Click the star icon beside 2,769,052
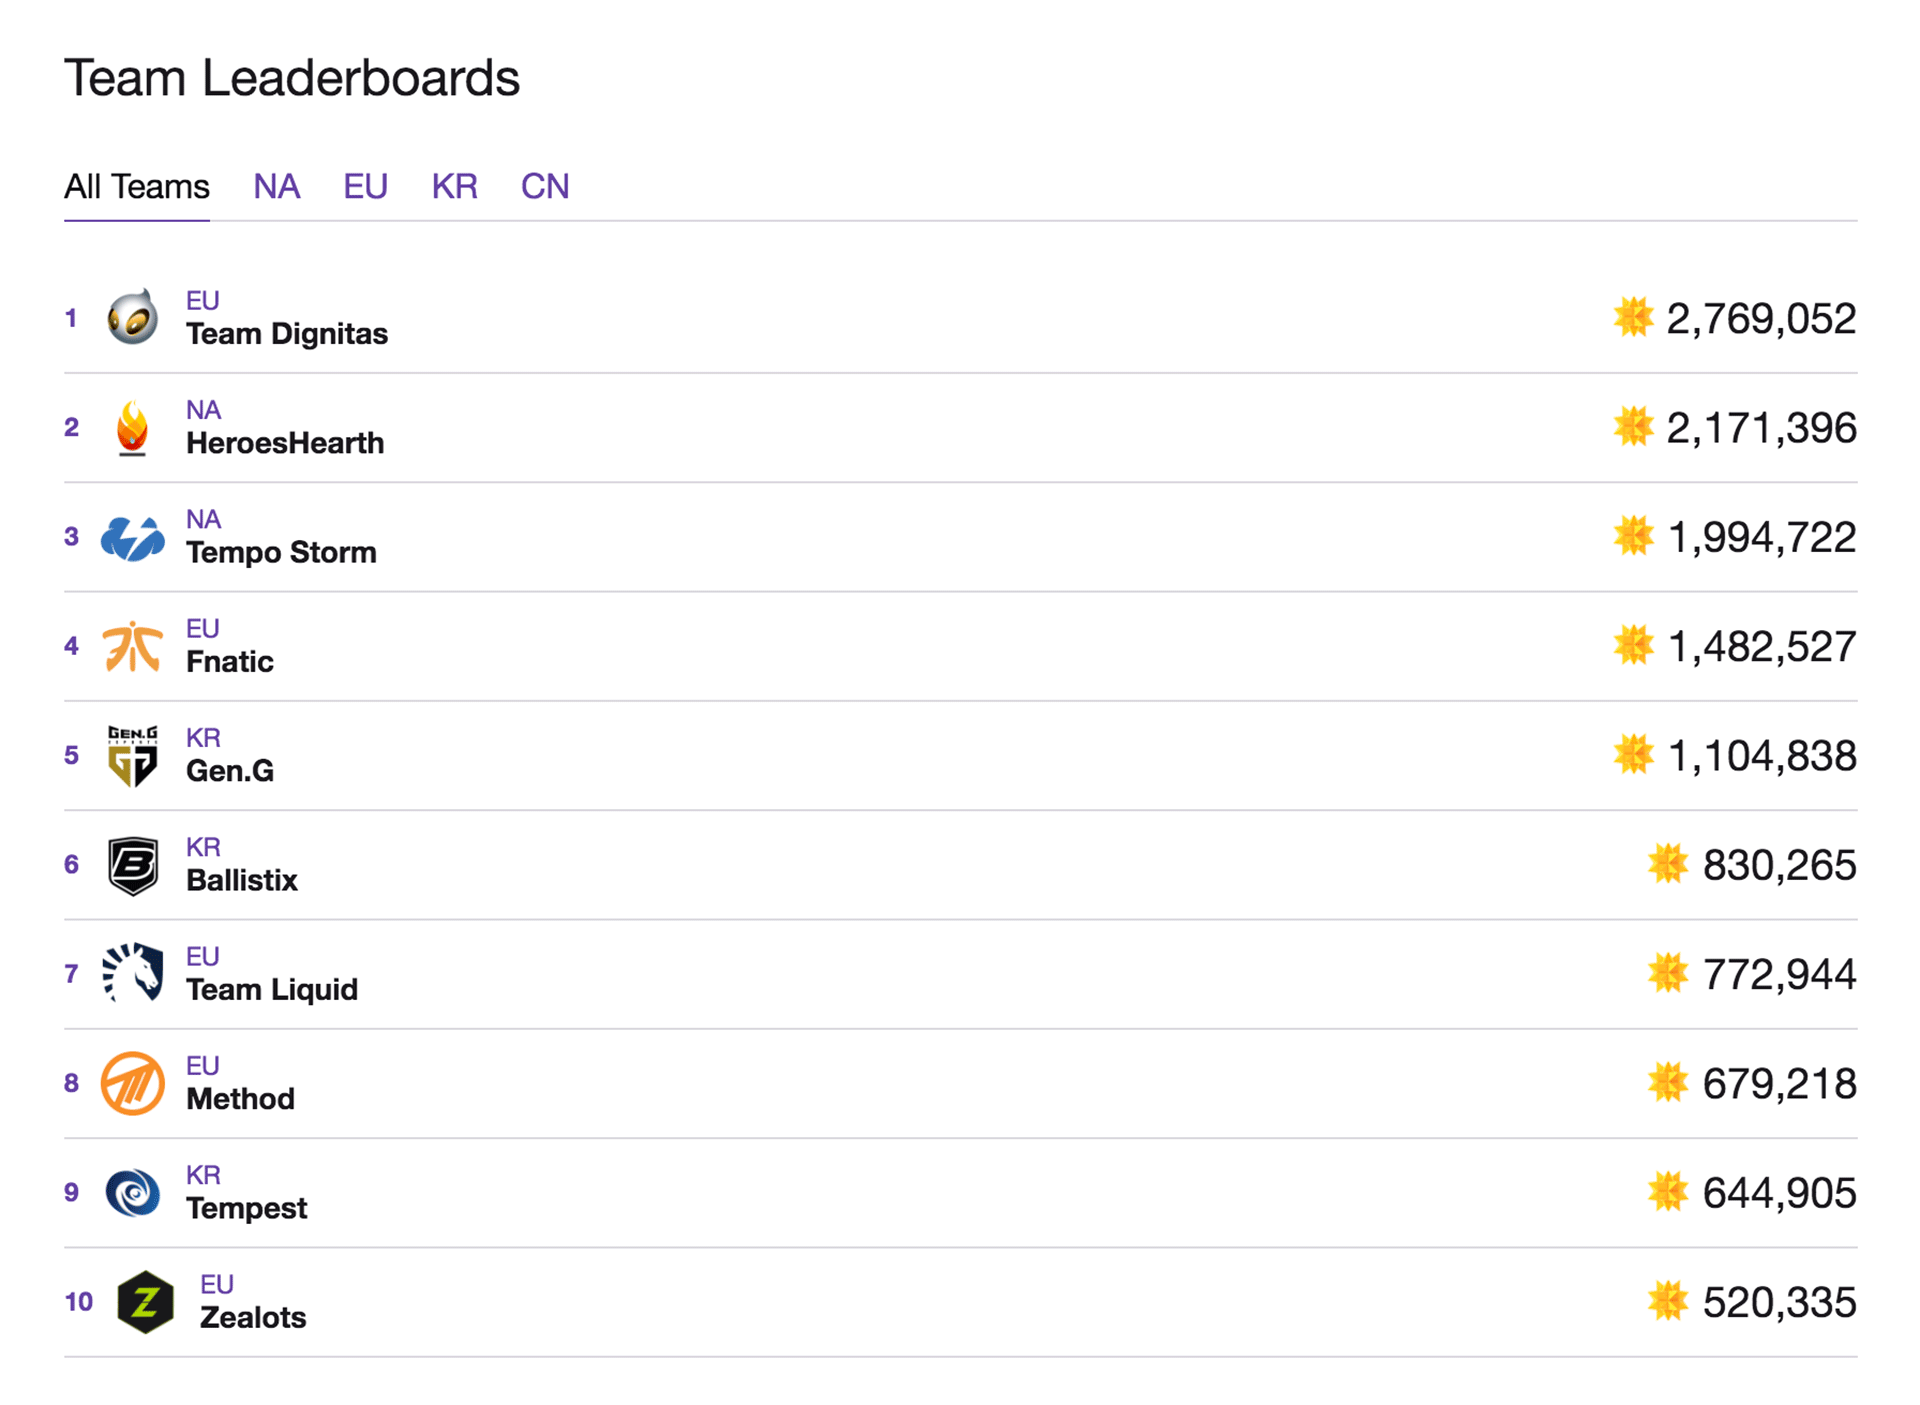The height and width of the screenshot is (1405, 1920). click(1633, 317)
